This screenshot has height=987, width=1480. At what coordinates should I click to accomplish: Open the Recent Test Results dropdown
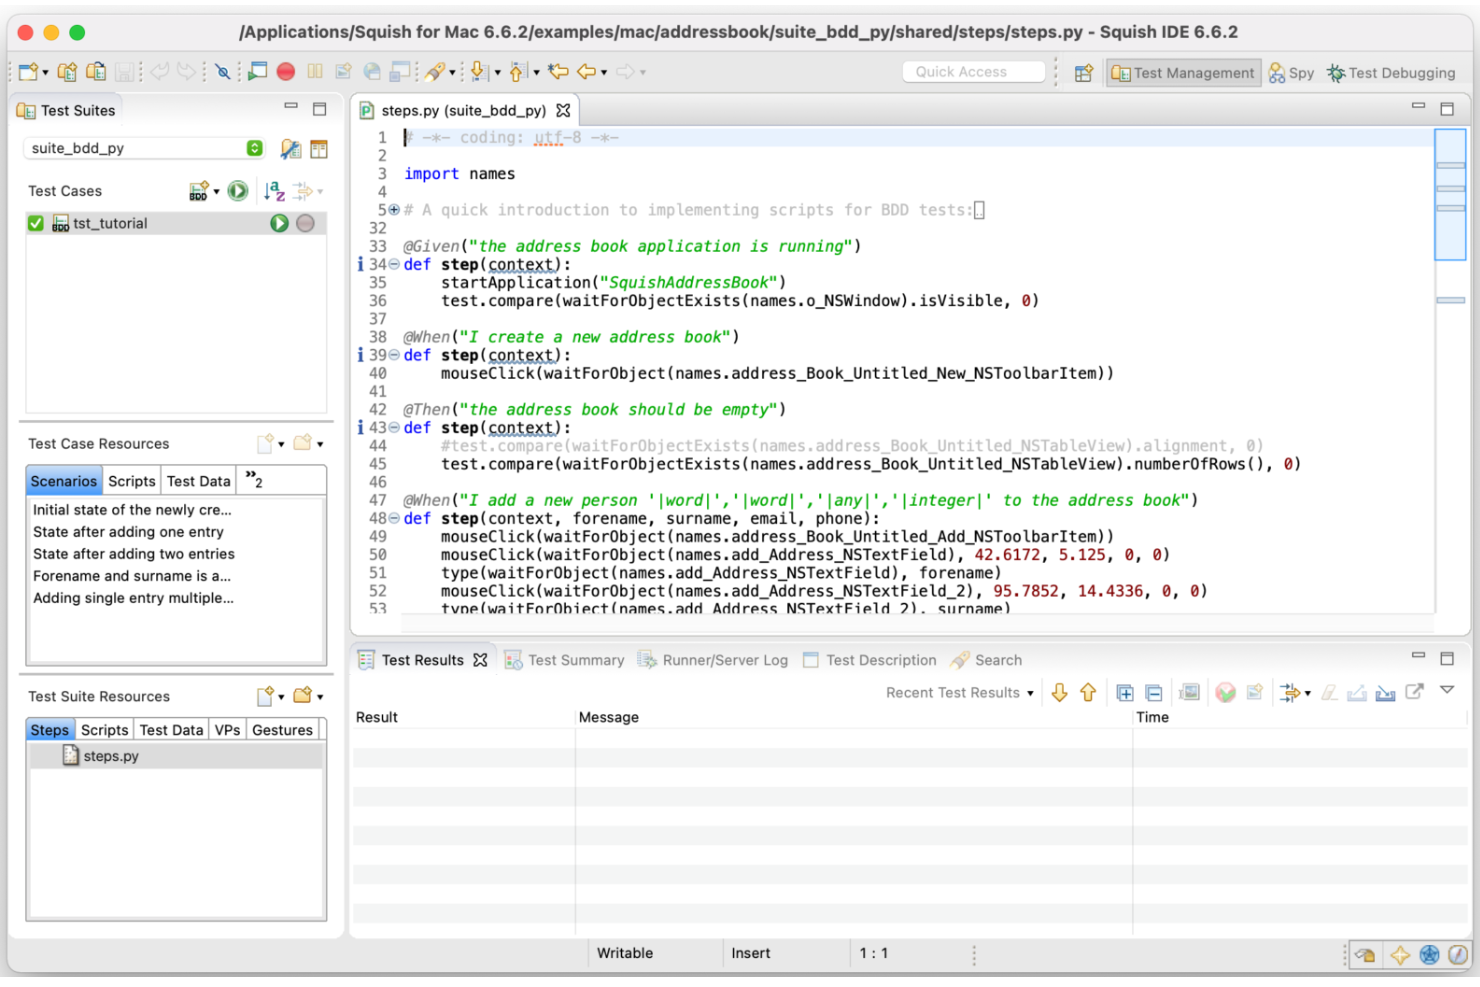[1031, 692]
